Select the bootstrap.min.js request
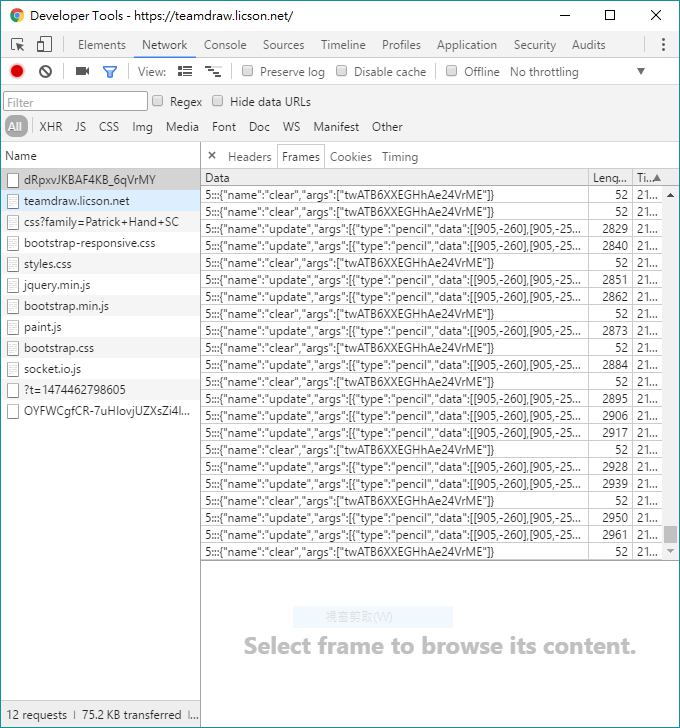This screenshot has width=680, height=728. tap(100, 306)
